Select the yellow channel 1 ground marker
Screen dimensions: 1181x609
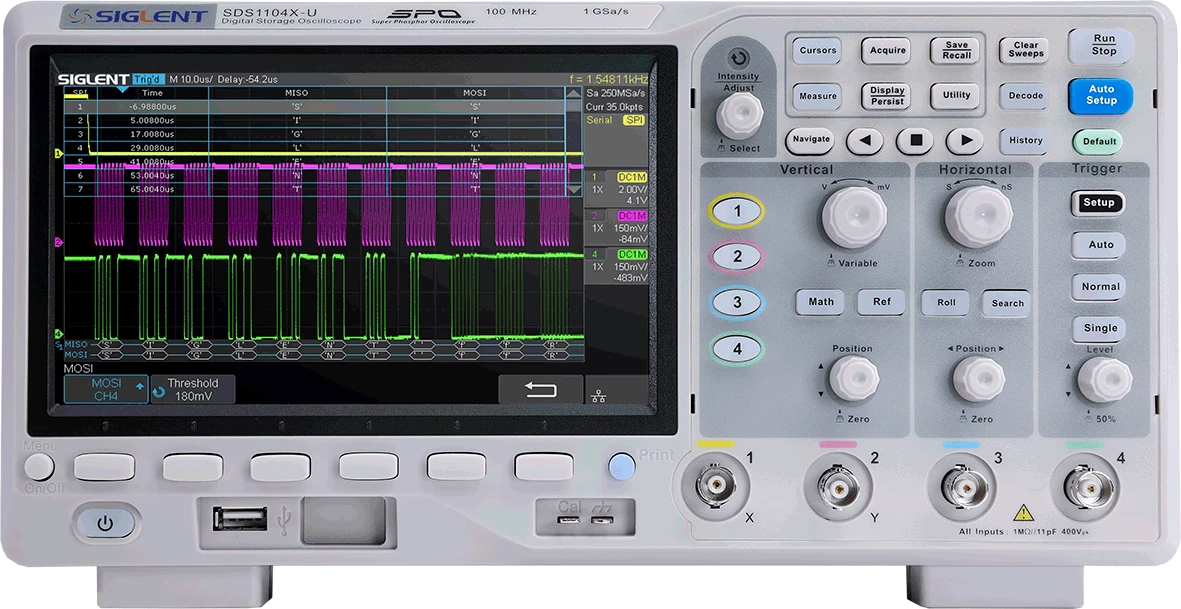[58, 154]
